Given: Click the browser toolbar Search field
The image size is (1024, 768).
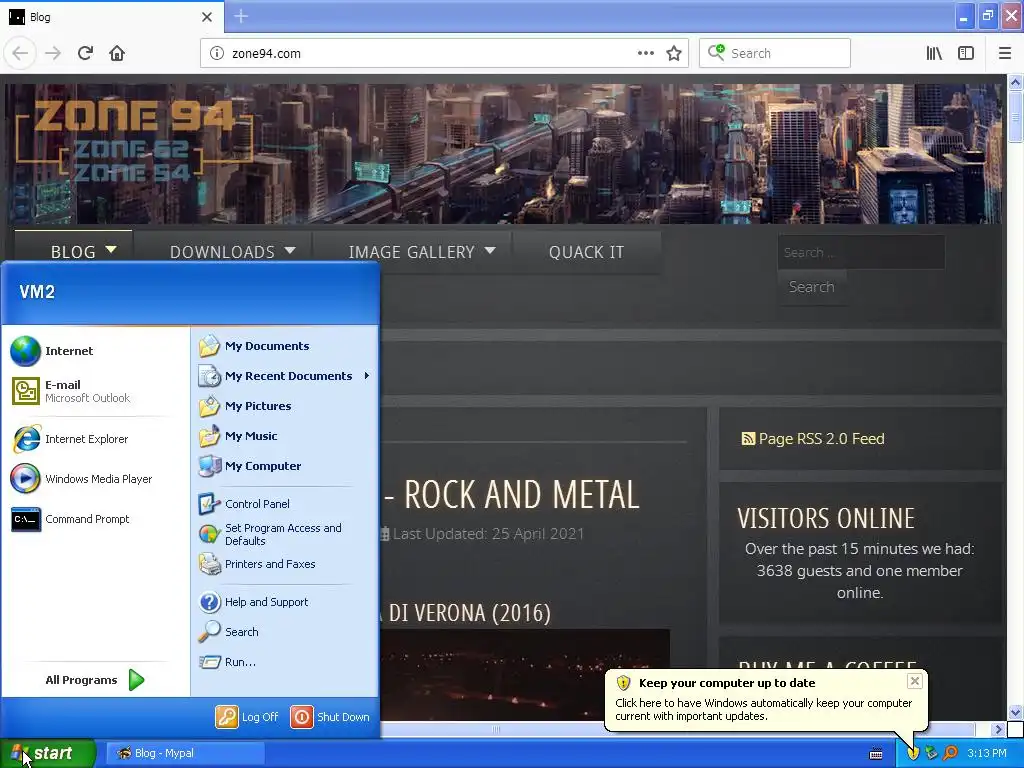Looking at the screenshot, I should pos(775,54).
